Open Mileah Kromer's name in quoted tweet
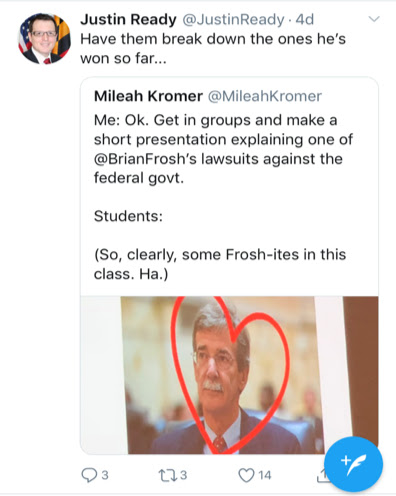The width and height of the screenshot is (396, 496). 148,96
